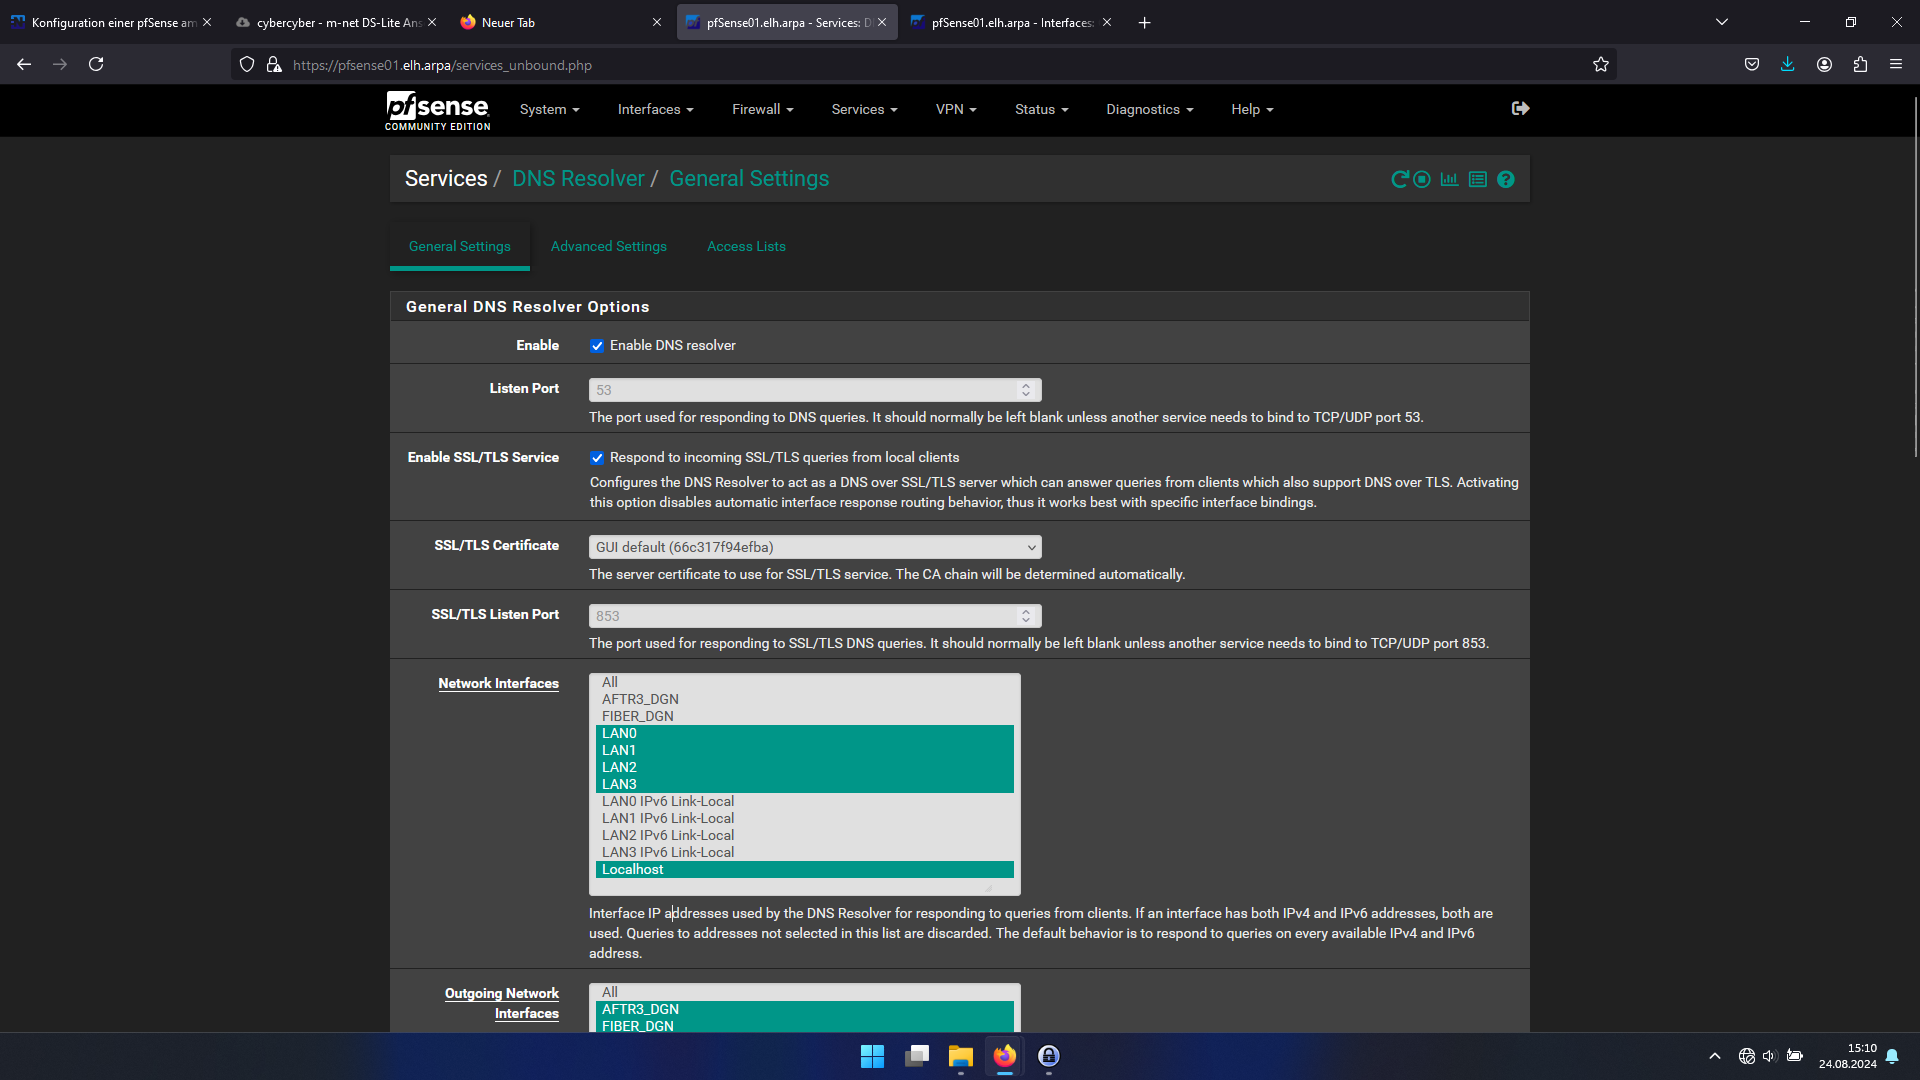The width and height of the screenshot is (1920, 1080).
Task: Select LAN2 IPv6 Link-Local in Network Interfaces
Action: pyautogui.click(x=804, y=835)
